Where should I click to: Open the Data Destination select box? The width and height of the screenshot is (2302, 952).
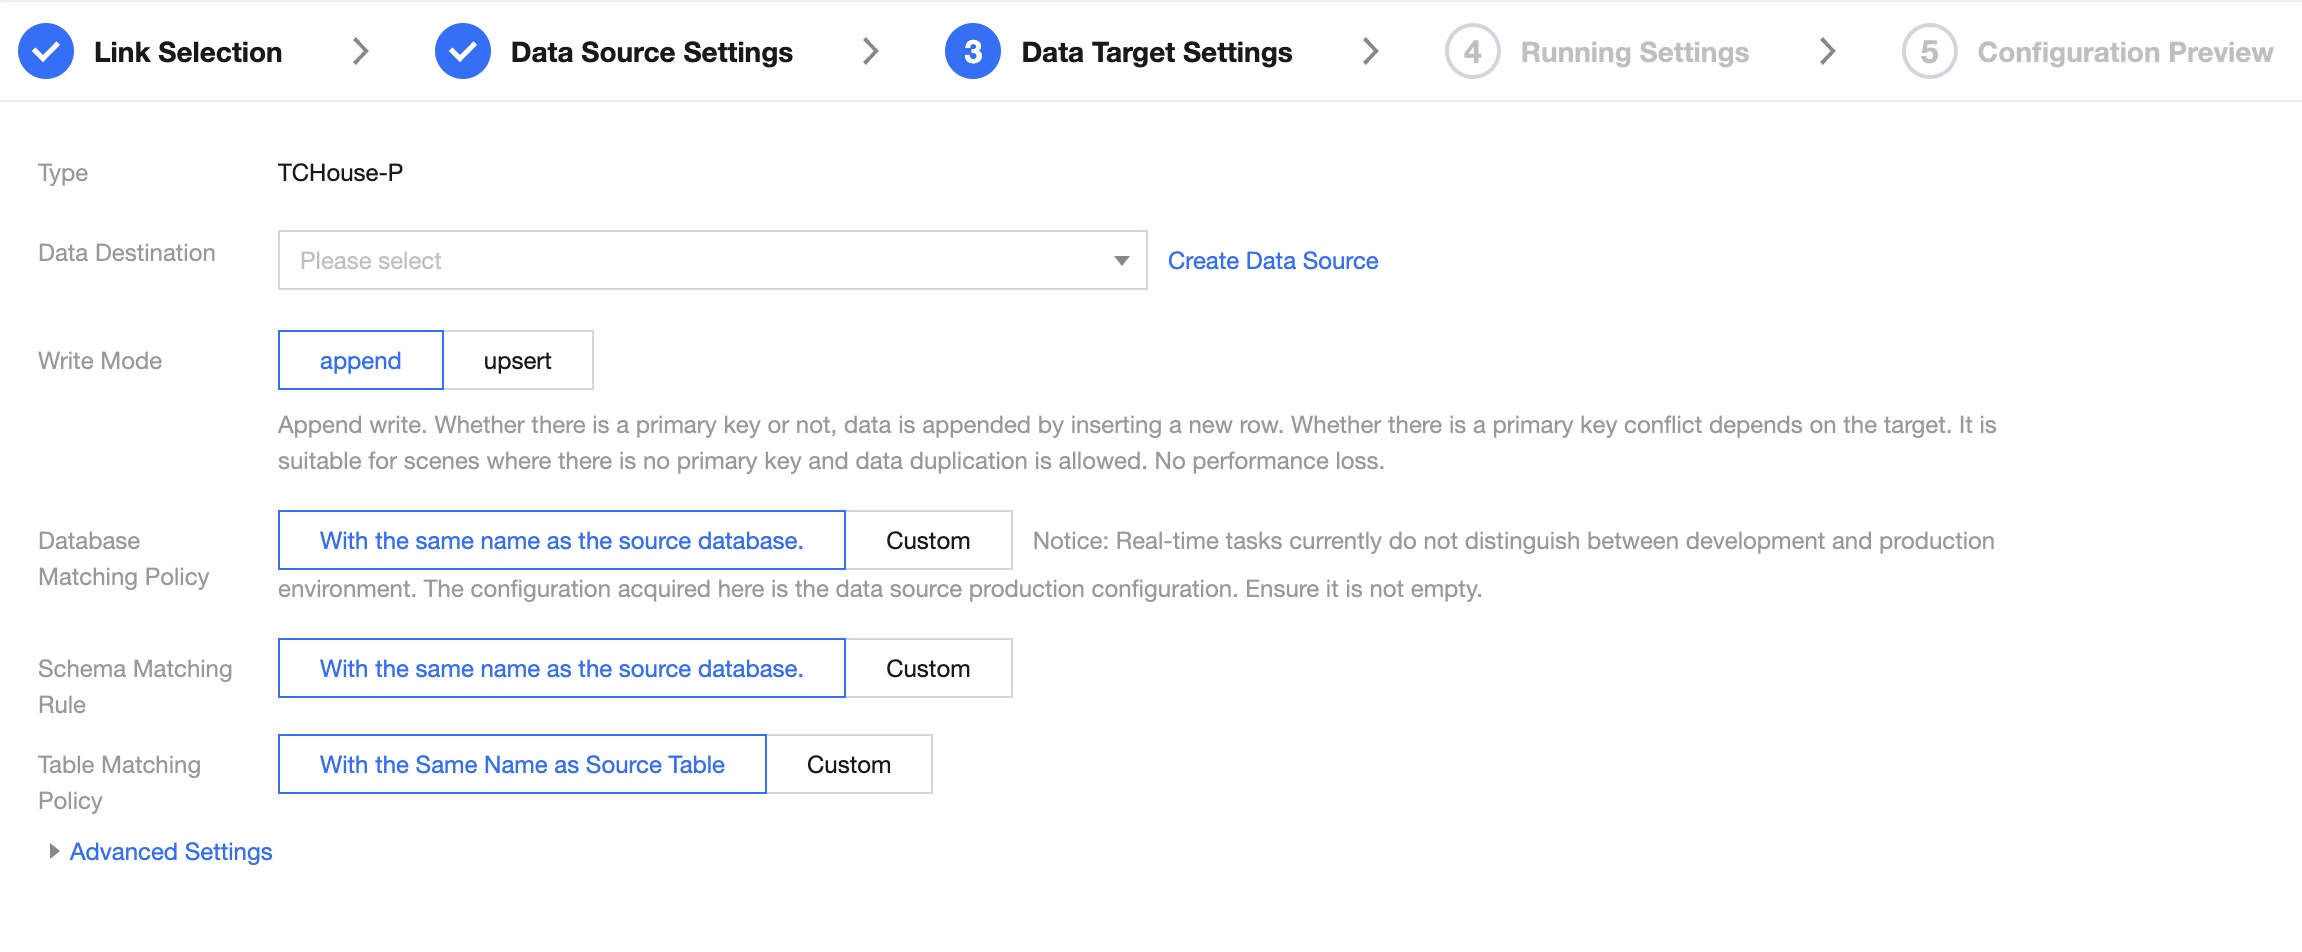pos(700,261)
